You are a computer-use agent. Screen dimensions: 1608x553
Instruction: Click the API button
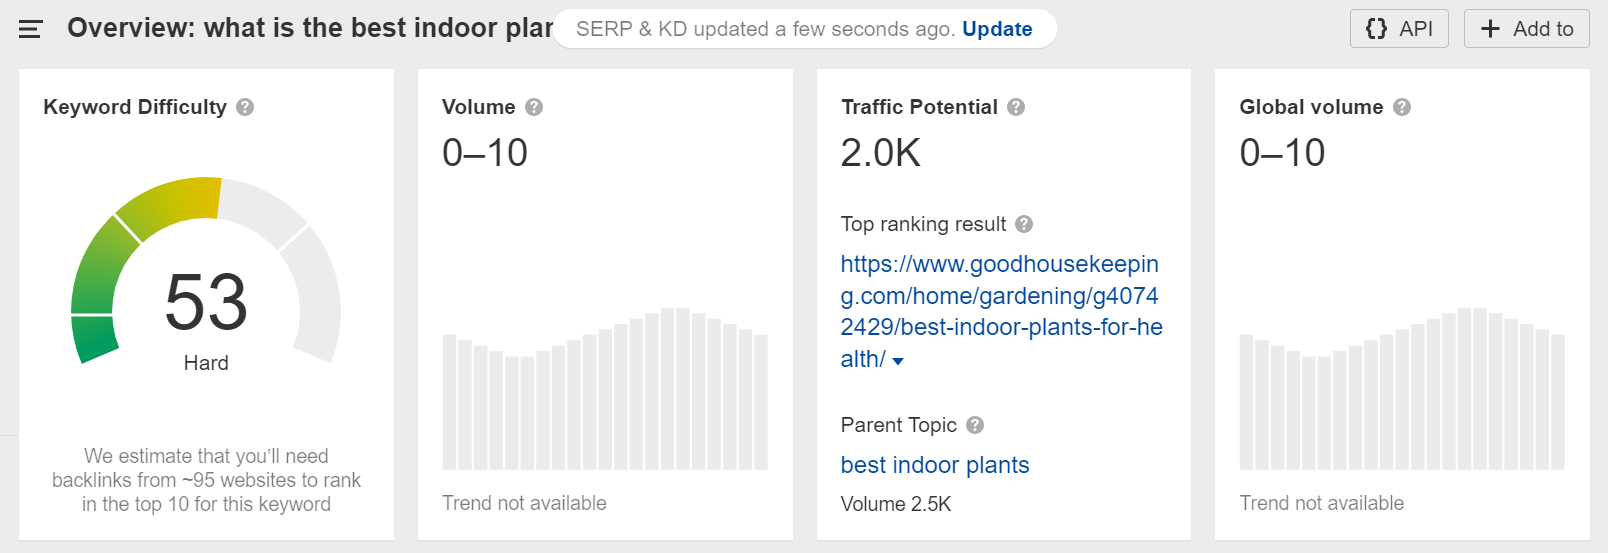(x=1399, y=29)
